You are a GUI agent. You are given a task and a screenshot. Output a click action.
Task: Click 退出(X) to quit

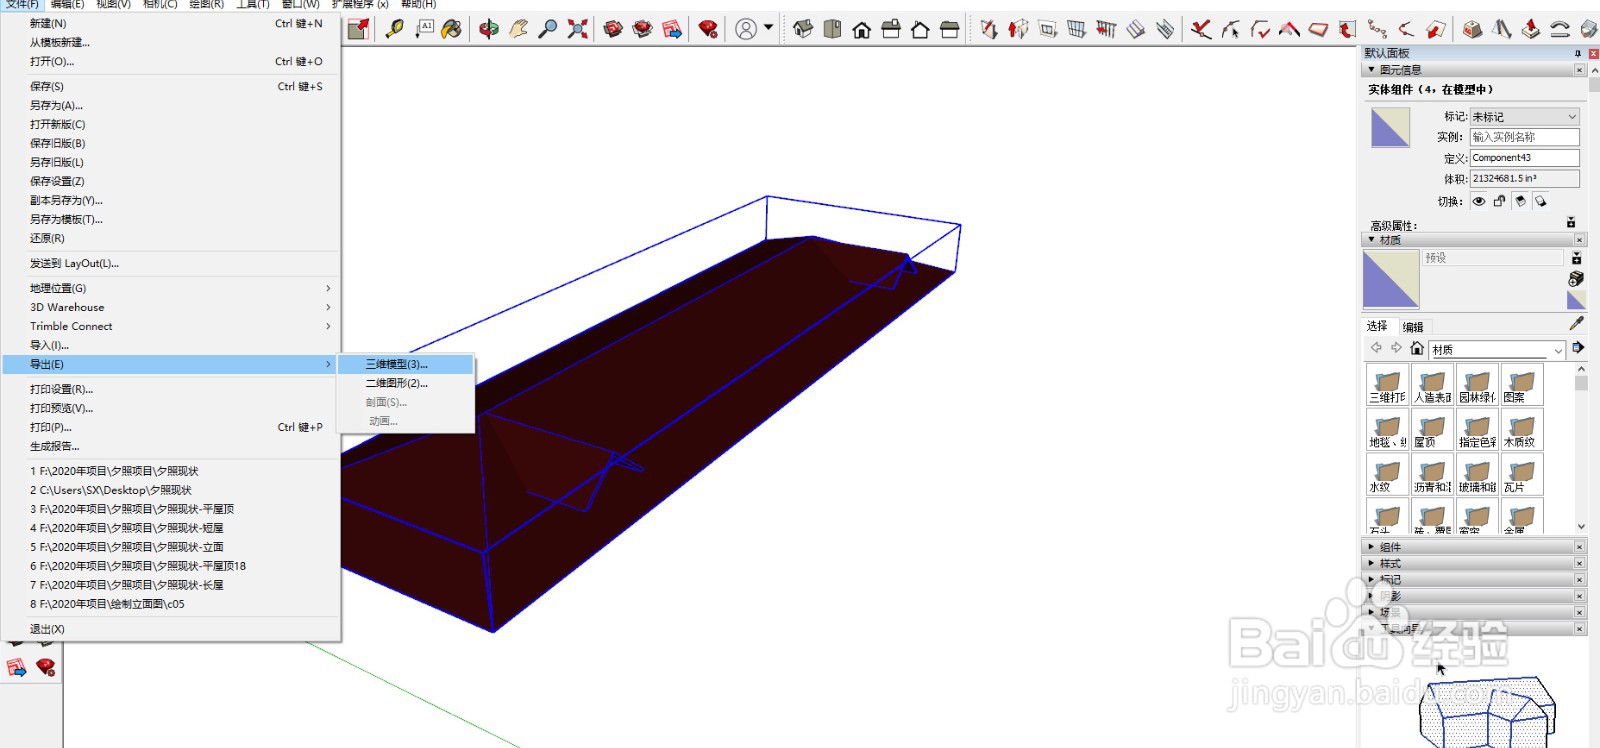tap(170, 629)
